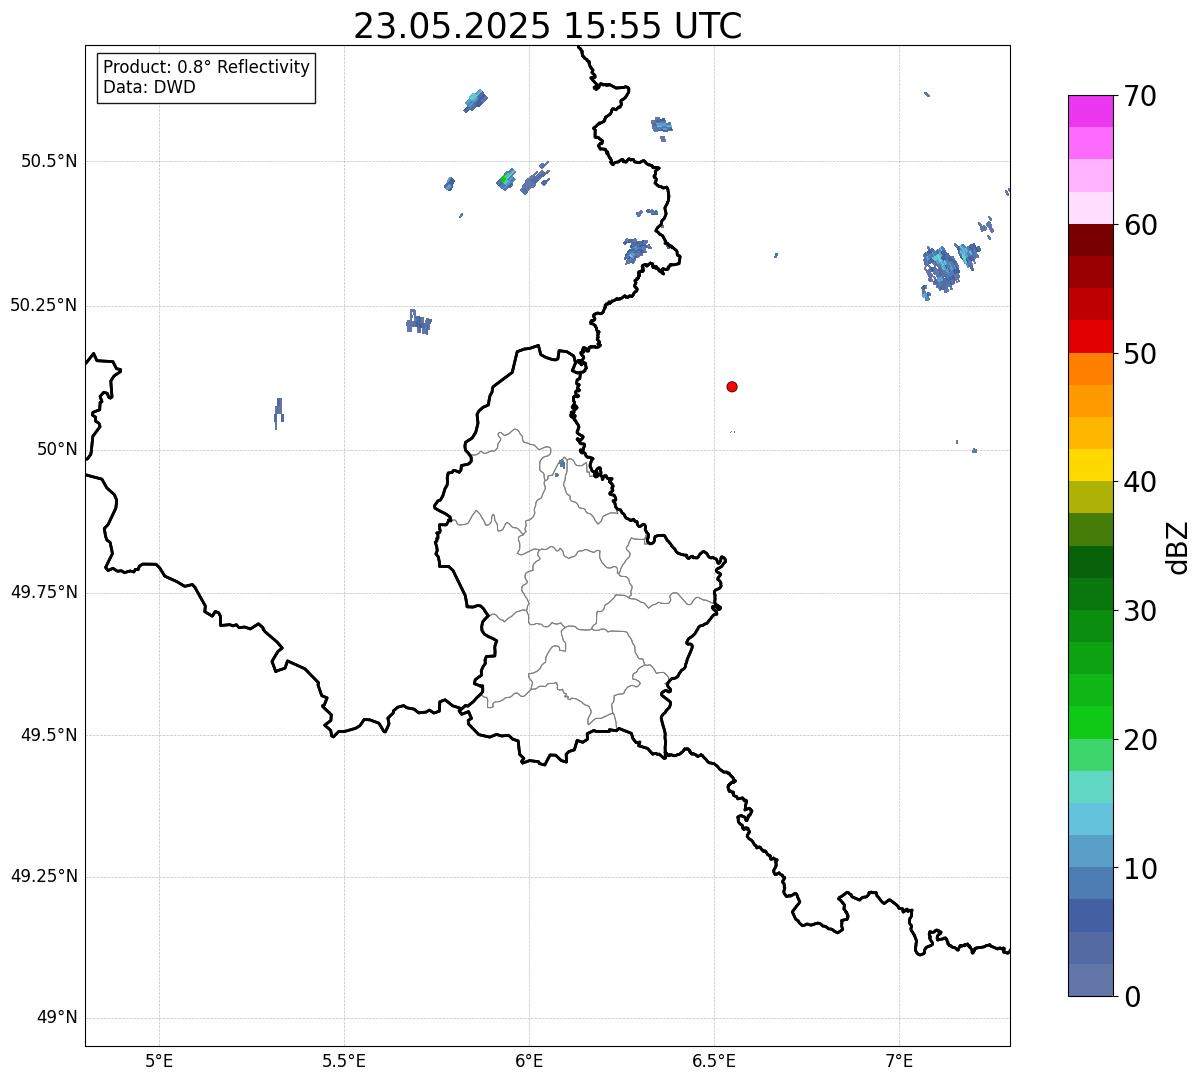Click the 49.75°N latitude label
The image size is (1202, 1081).
[x=44, y=592]
